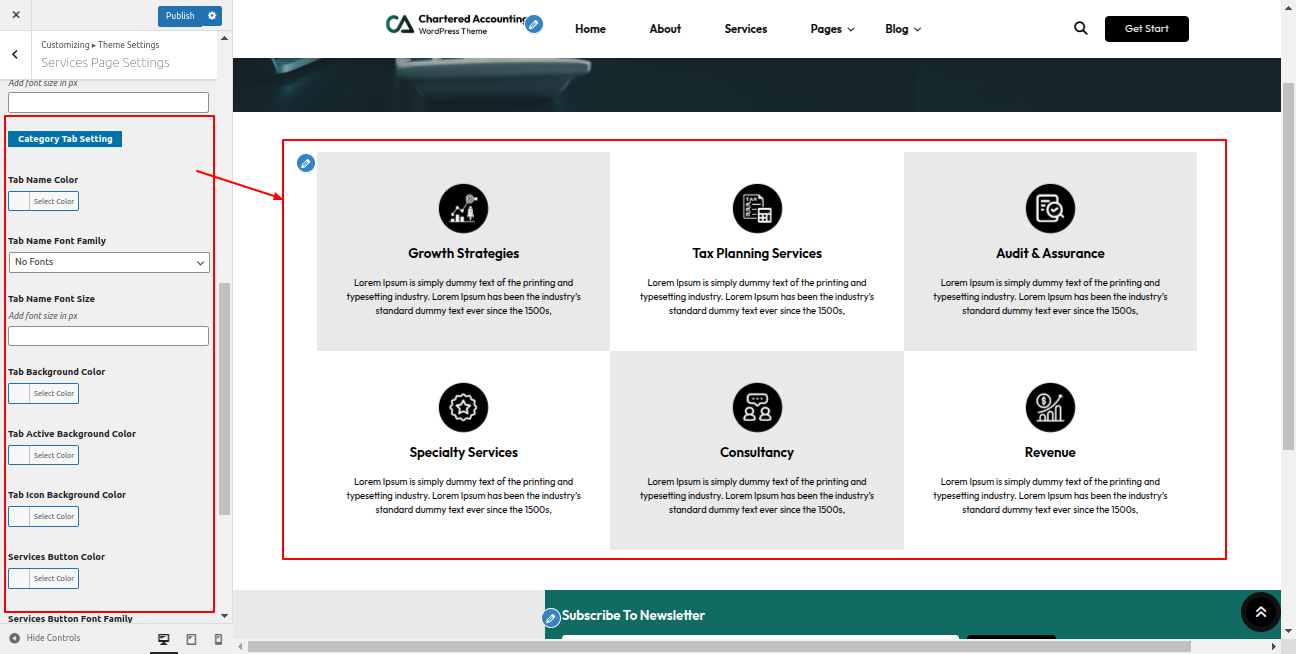Switch to tablet preview device icon
The width and height of the screenshot is (1296, 654).
(191, 639)
